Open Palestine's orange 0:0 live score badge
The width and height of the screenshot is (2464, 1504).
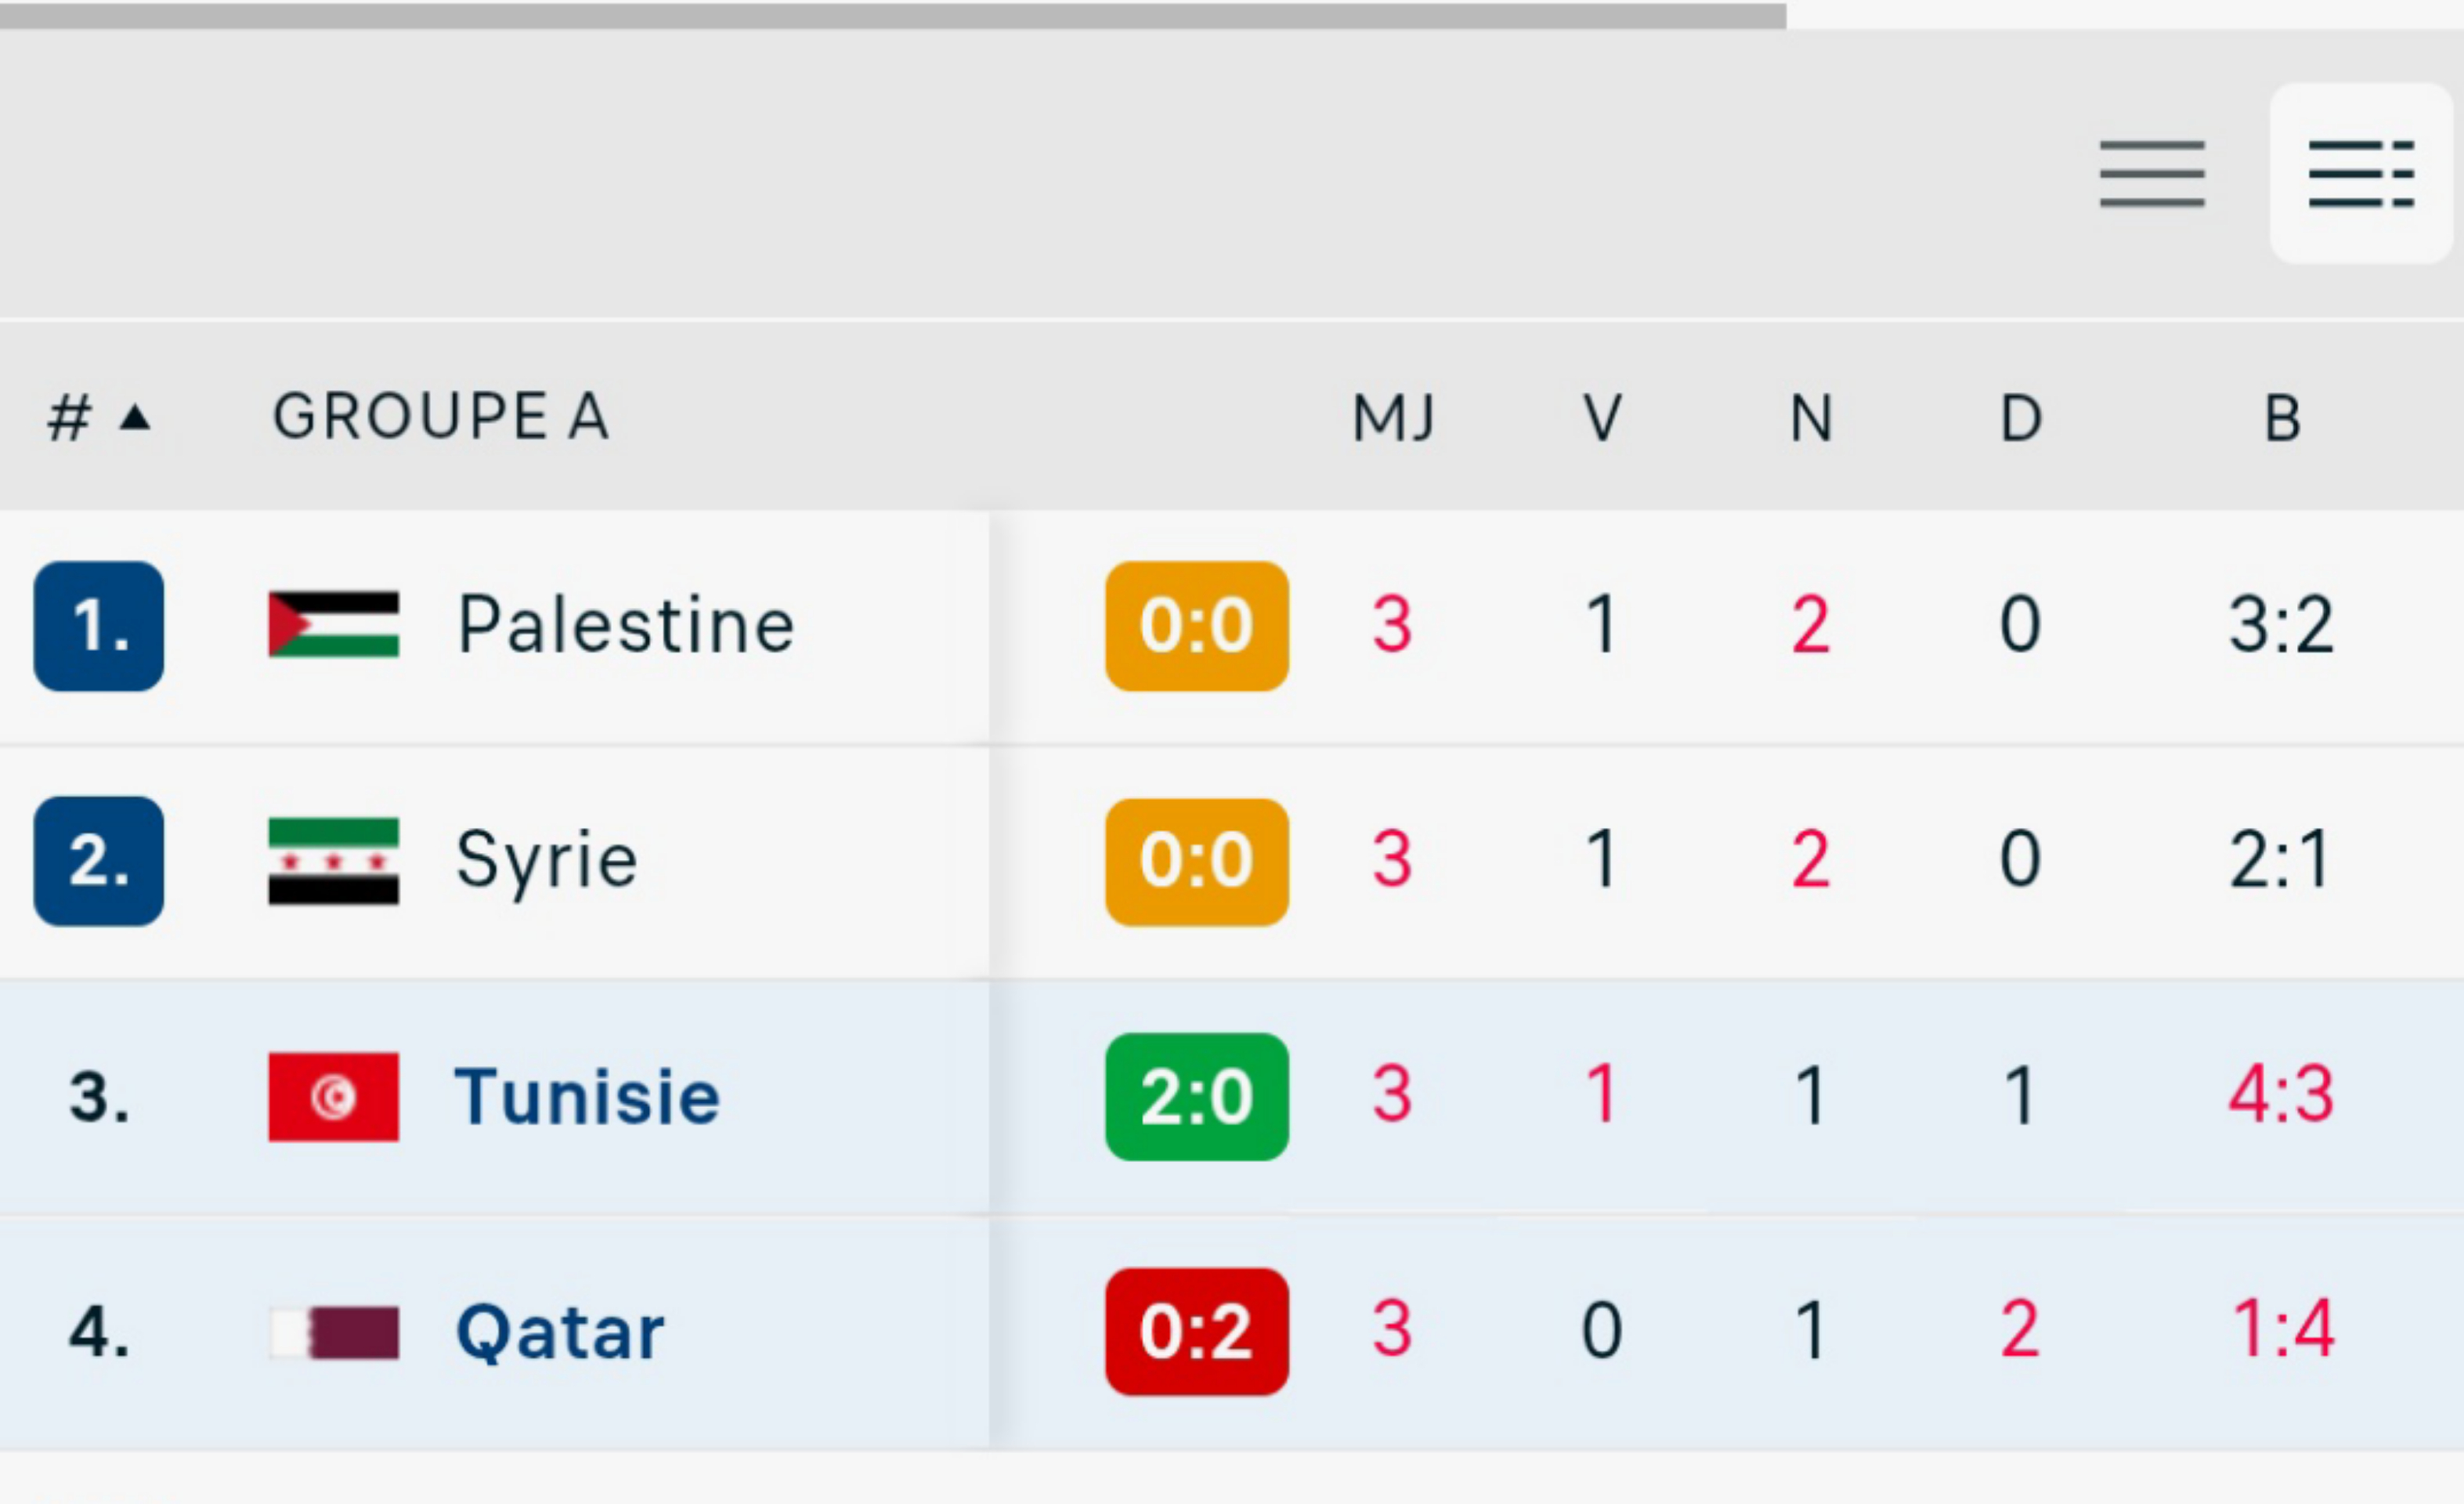(x=1196, y=626)
